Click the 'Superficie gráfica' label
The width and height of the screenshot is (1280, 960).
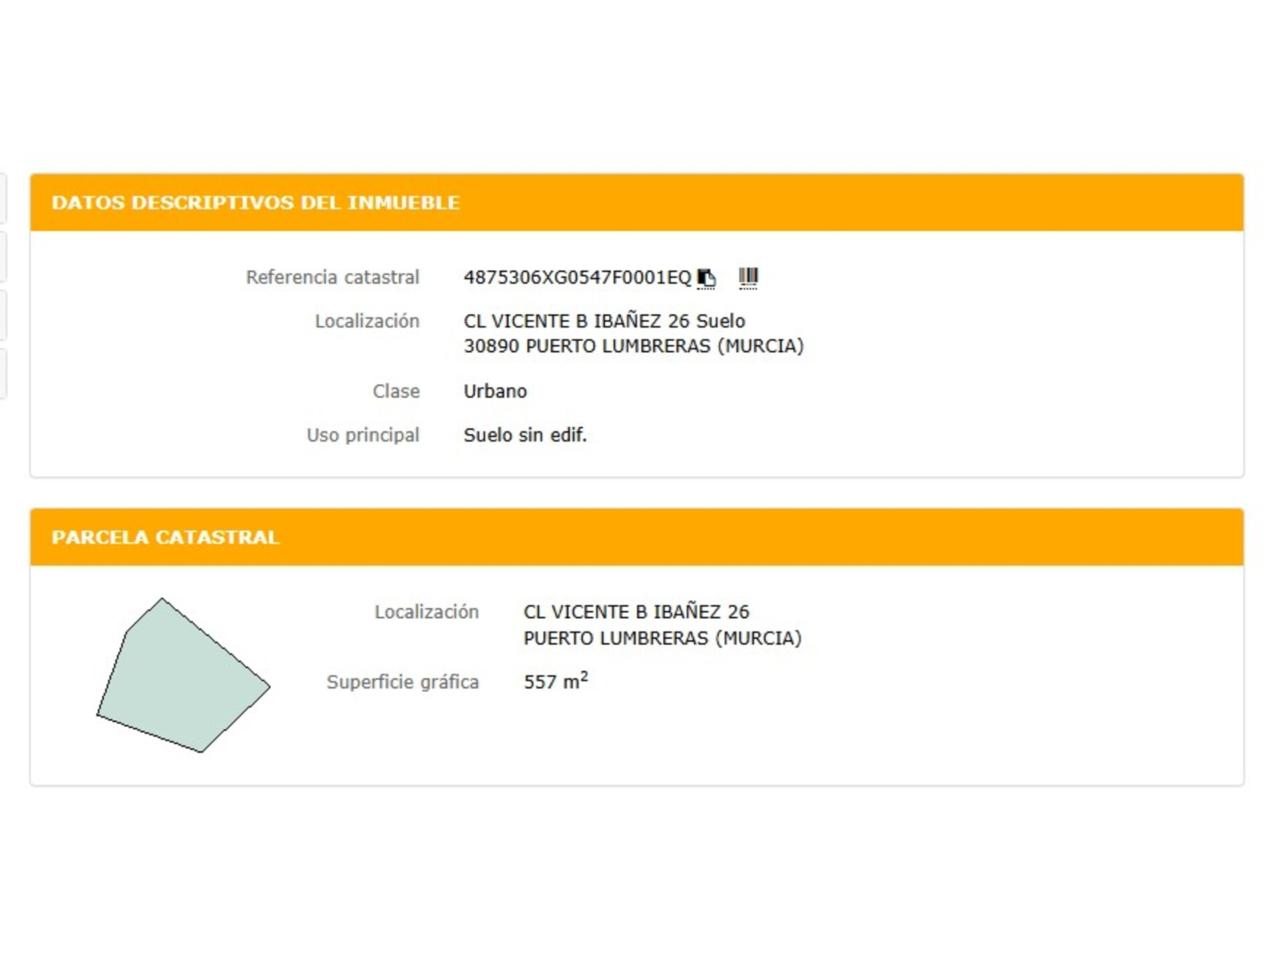point(402,682)
